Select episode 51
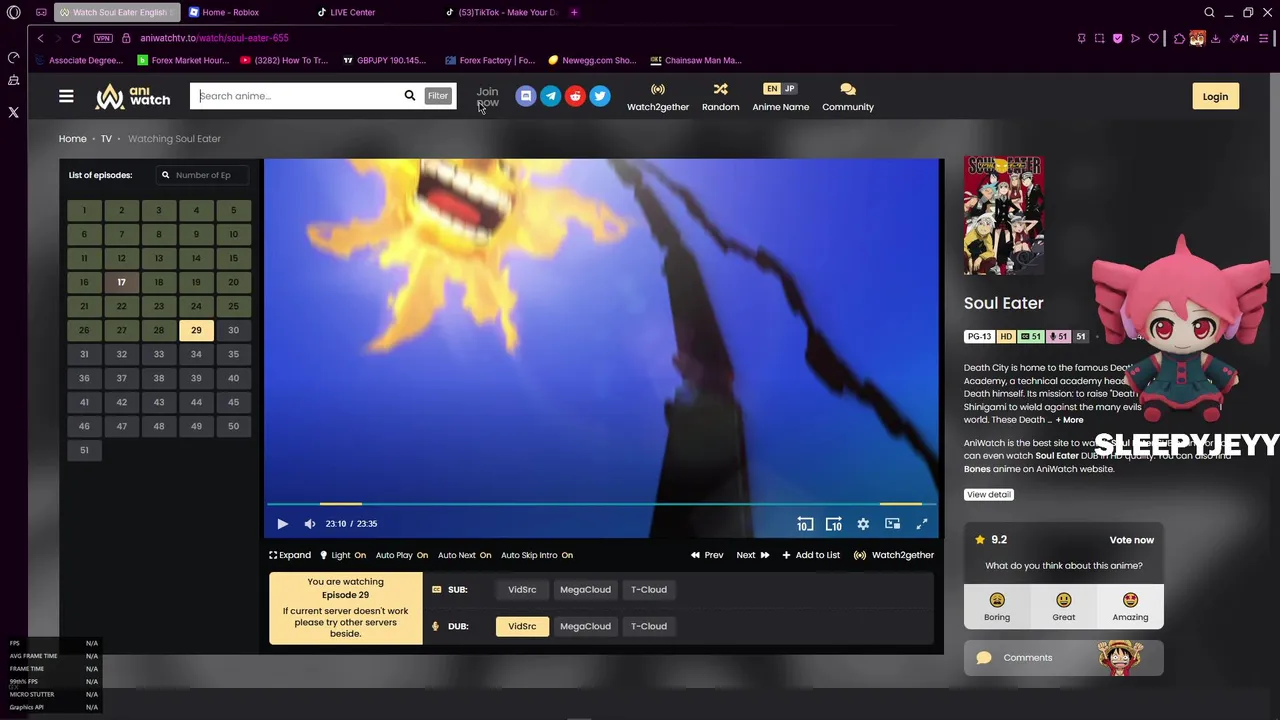 [84, 450]
